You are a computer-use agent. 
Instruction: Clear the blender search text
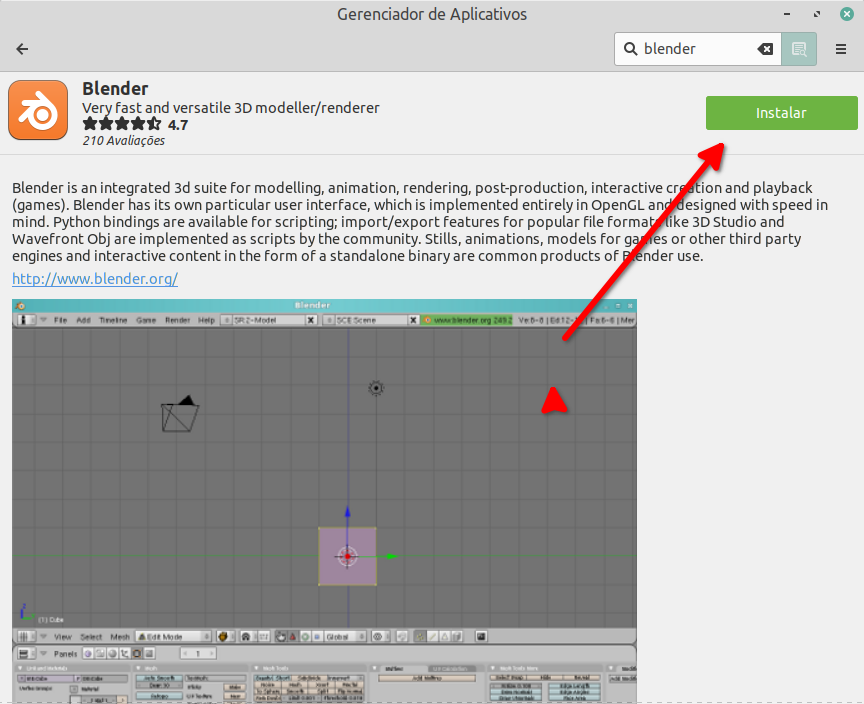pos(765,49)
